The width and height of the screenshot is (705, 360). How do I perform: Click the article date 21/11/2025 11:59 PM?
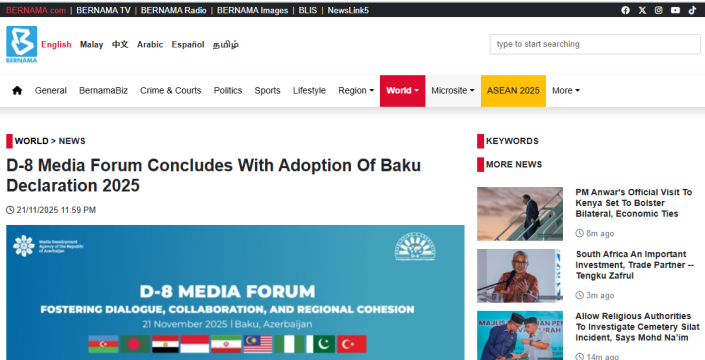point(56,210)
